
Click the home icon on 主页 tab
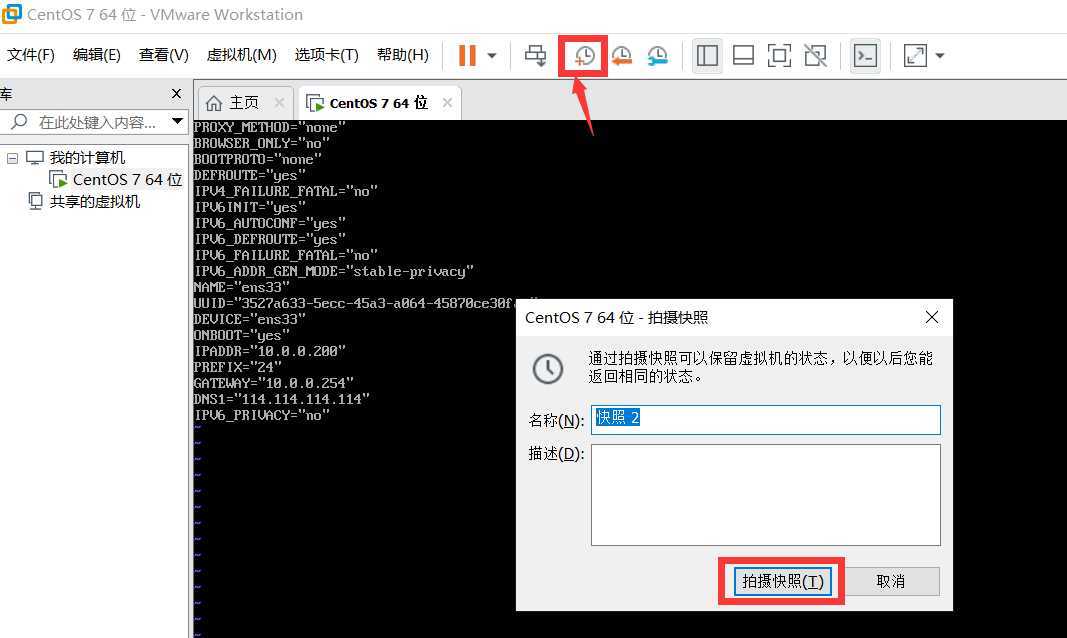pos(214,103)
